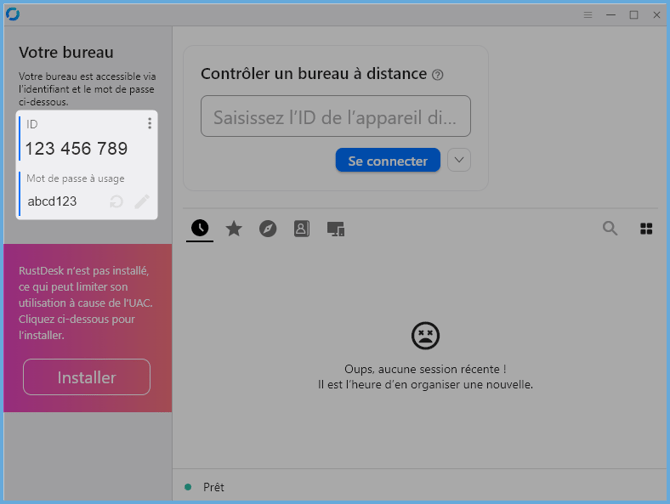Show help for remote desktop control

(438, 75)
